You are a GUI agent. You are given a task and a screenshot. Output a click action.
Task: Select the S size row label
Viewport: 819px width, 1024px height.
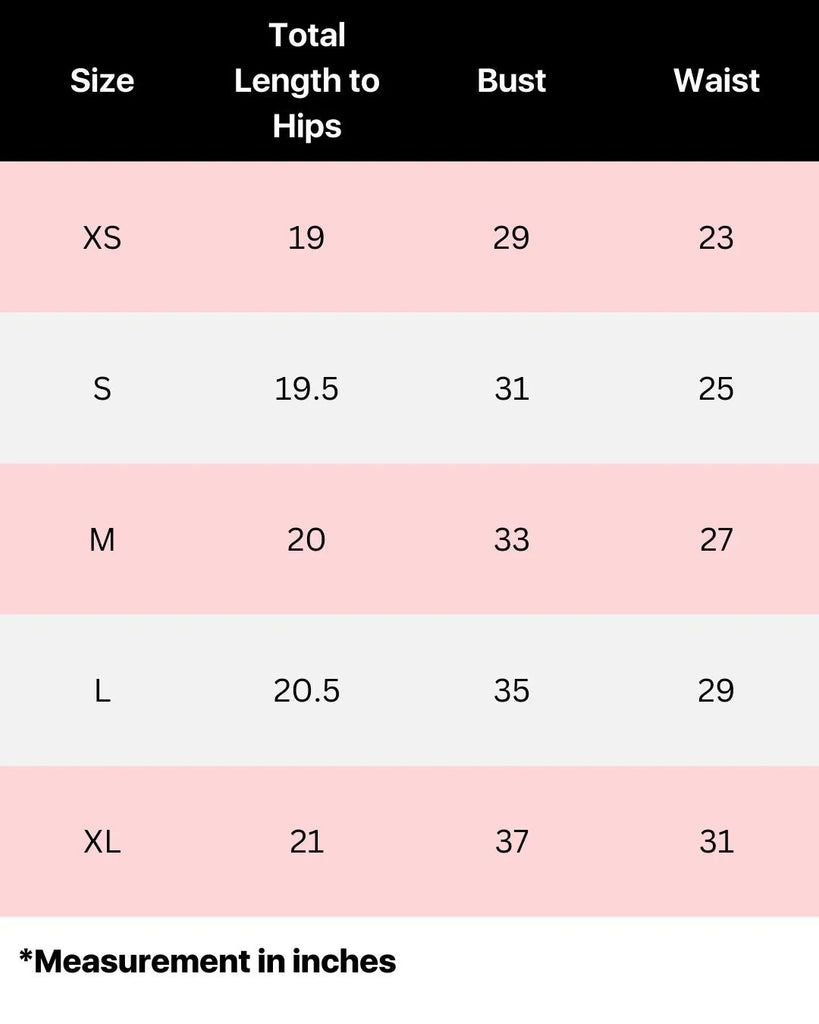102,389
